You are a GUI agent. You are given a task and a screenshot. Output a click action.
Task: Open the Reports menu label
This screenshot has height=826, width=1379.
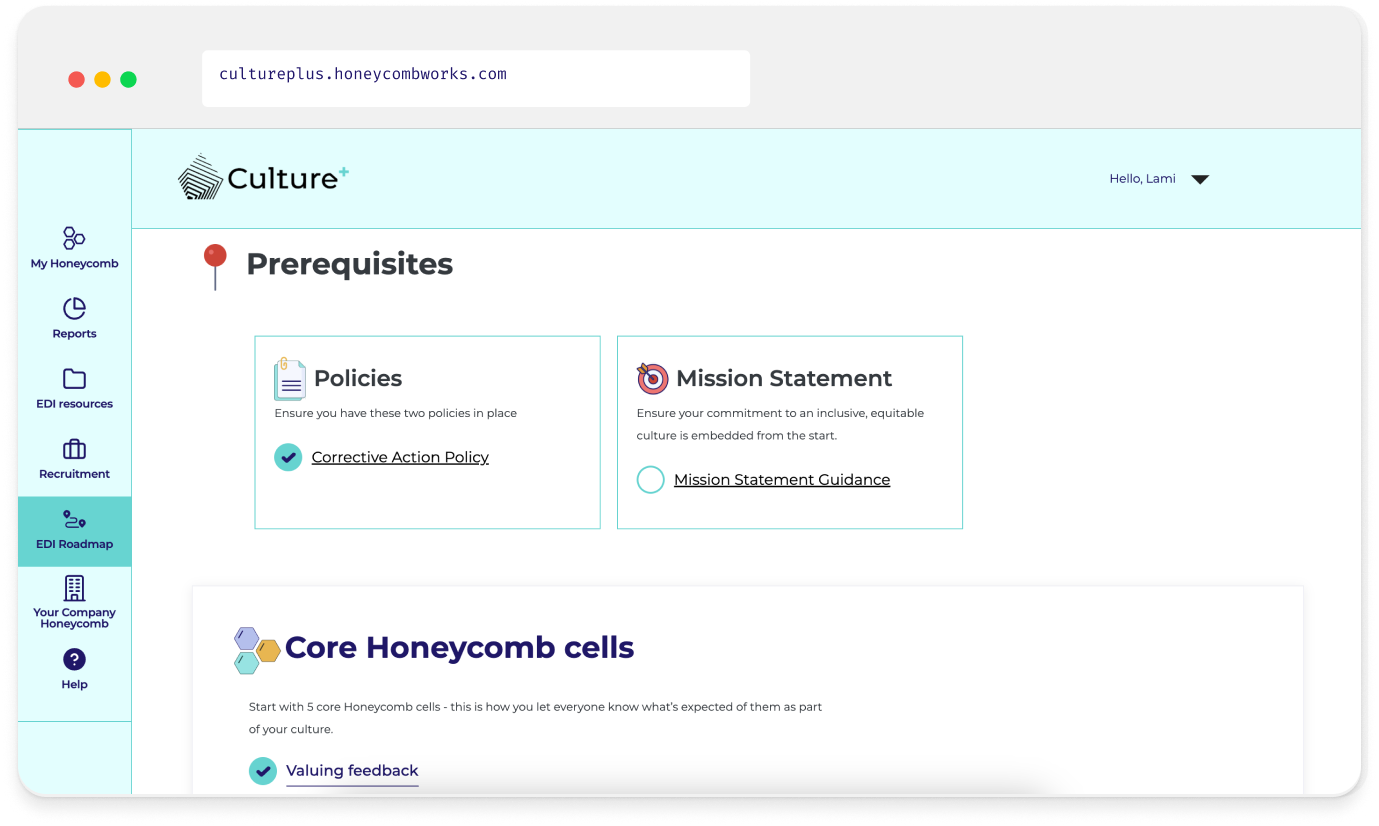click(74, 334)
